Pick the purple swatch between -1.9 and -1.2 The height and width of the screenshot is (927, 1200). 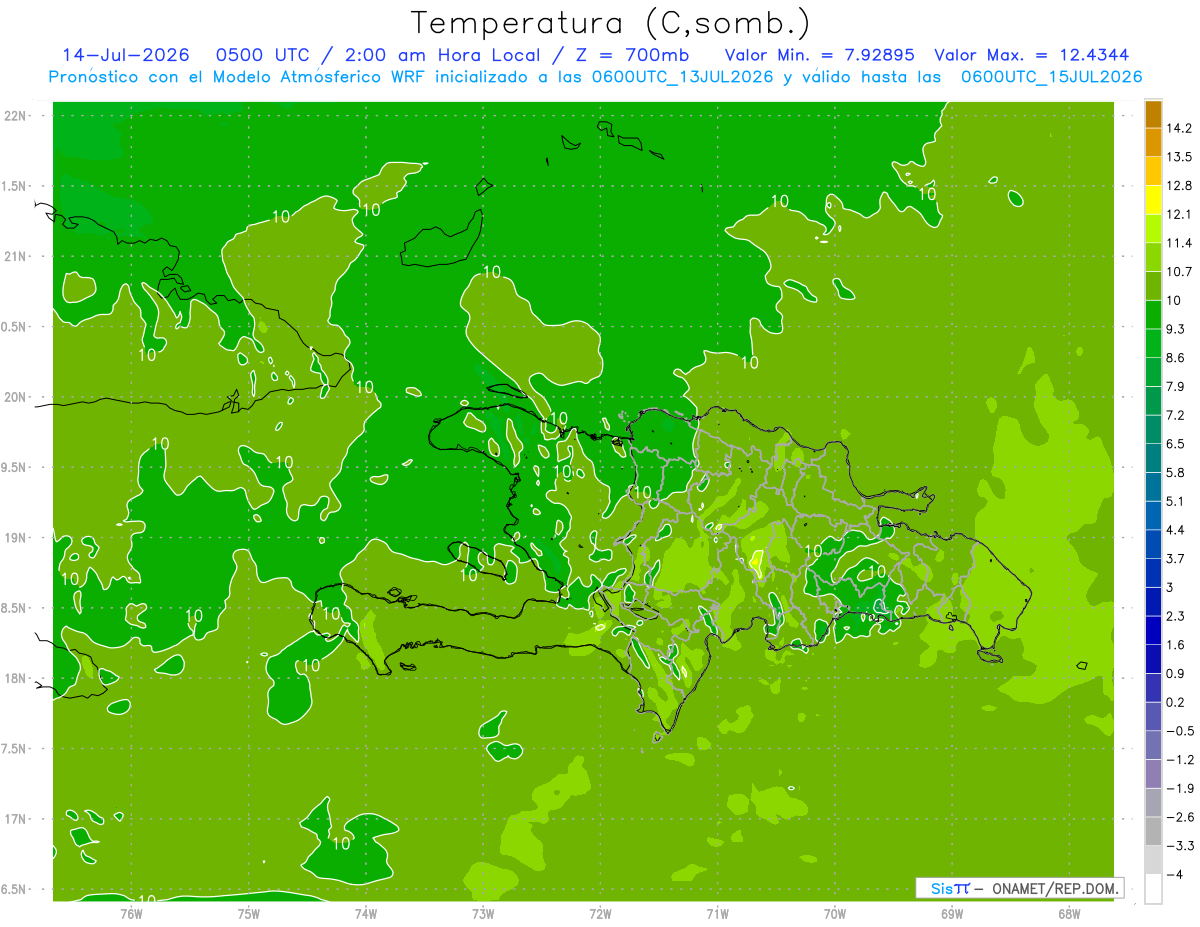[x=1153, y=774]
